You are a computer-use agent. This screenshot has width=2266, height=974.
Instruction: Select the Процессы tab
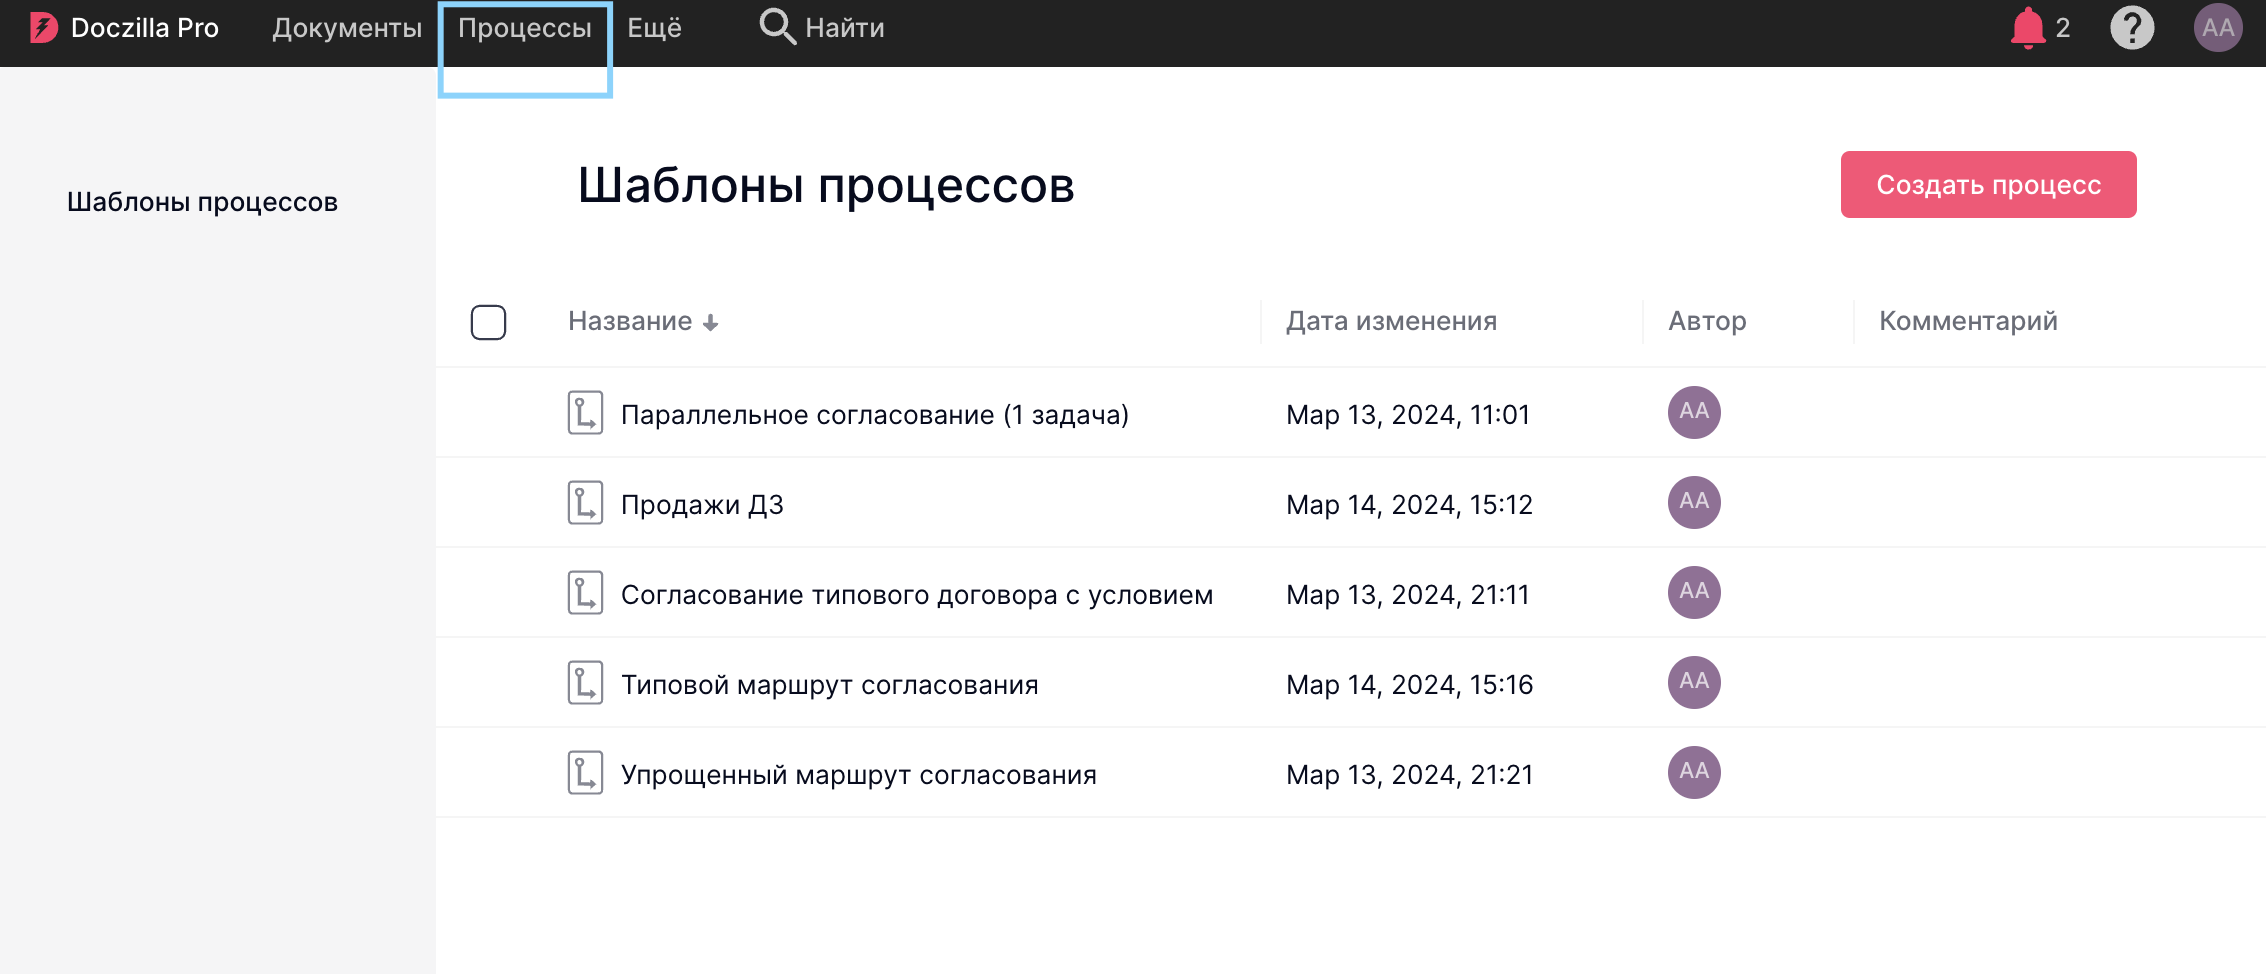click(524, 28)
